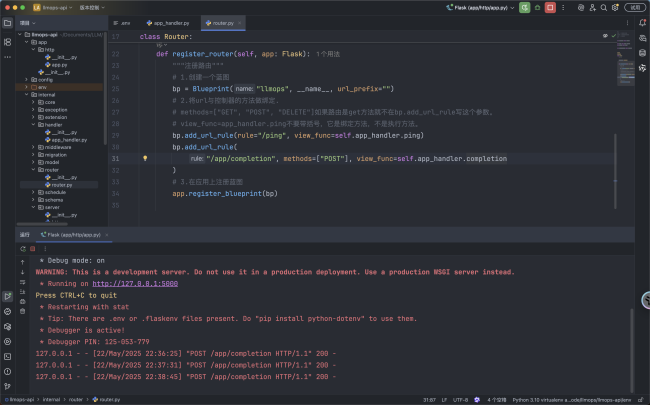Click the Debug bug icon in top toolbar
This screenshot has height=405, width=650.
[x=537, y=7]
